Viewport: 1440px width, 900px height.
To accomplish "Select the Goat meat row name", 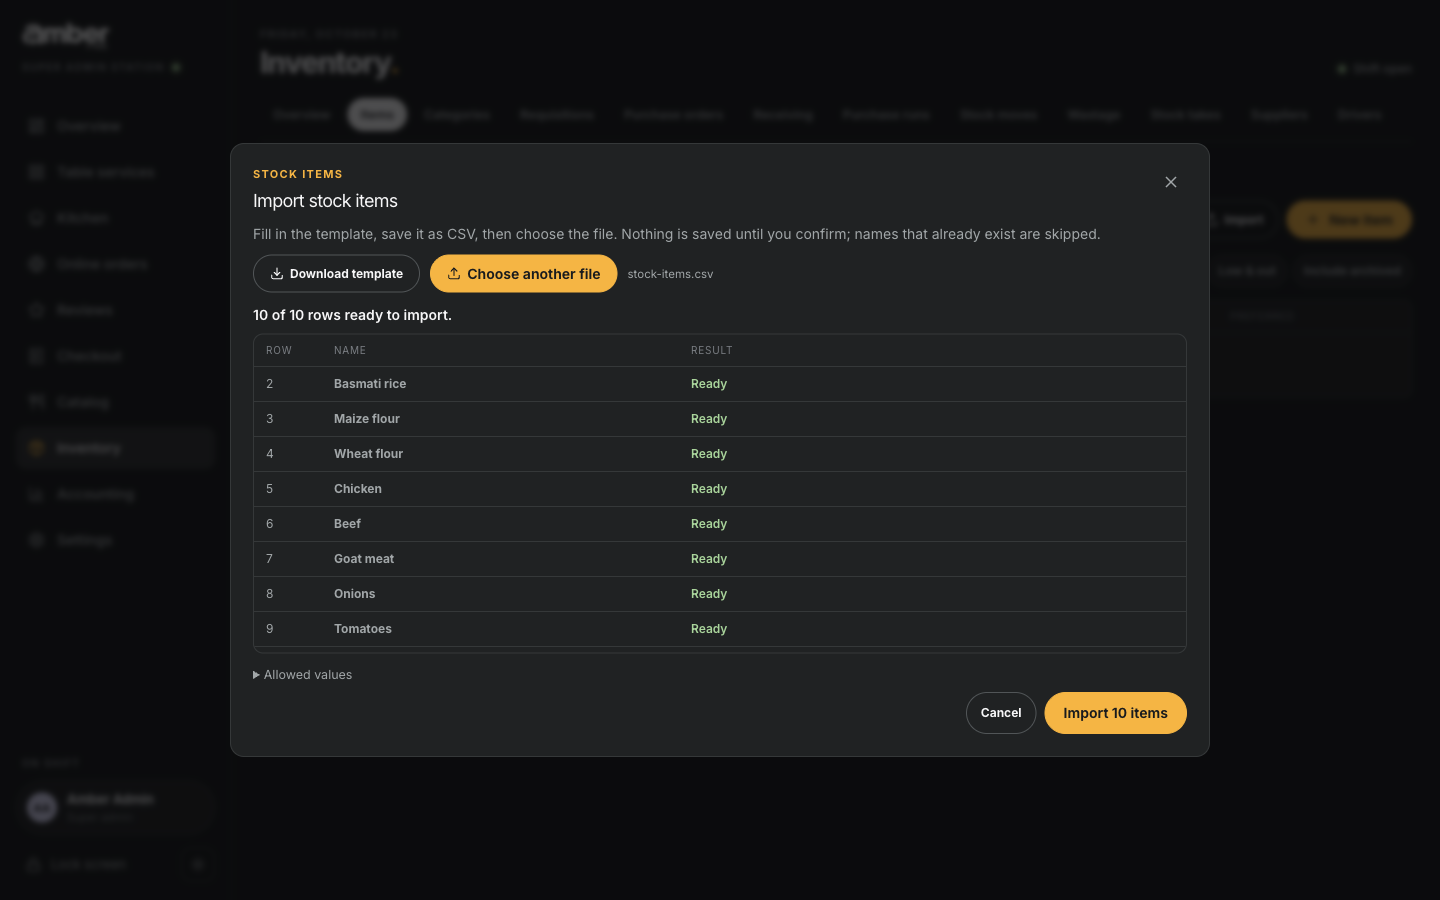I will (364, 559).
